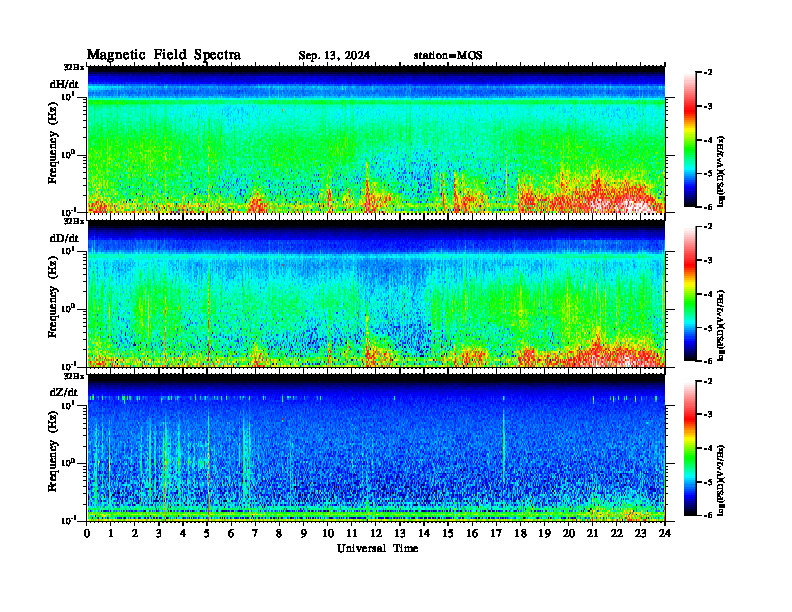Click hour tick label '15' on time axis
The height and width of the screenshot is (612, 792).
(448, 533)
